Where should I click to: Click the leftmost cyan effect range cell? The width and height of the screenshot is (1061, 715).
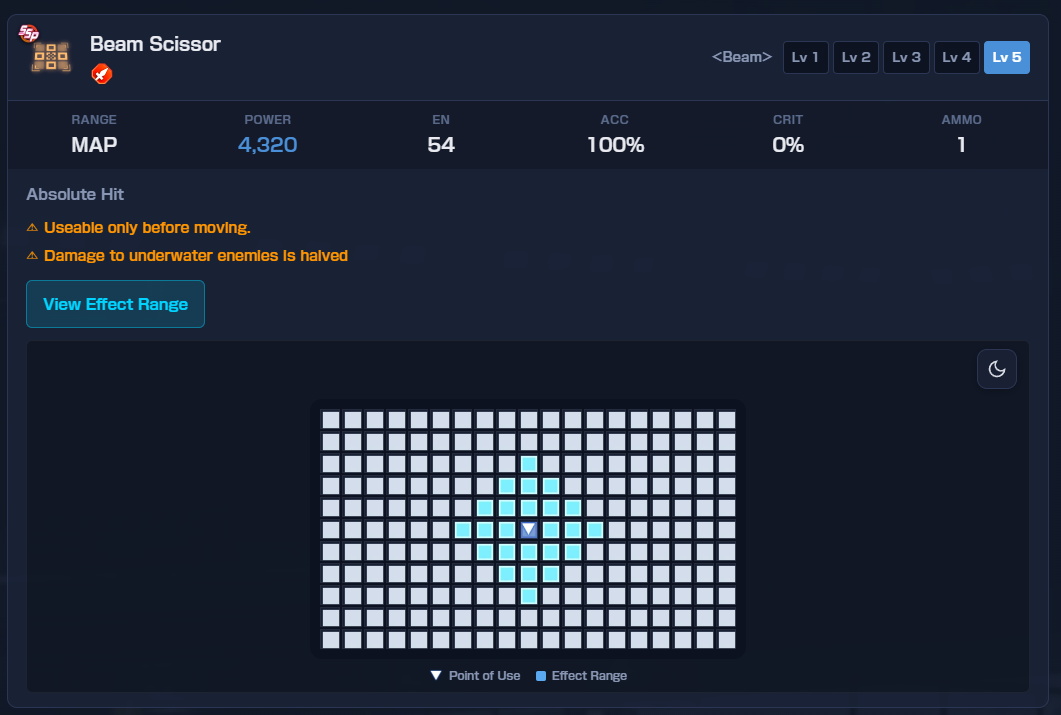click(463, 530)
